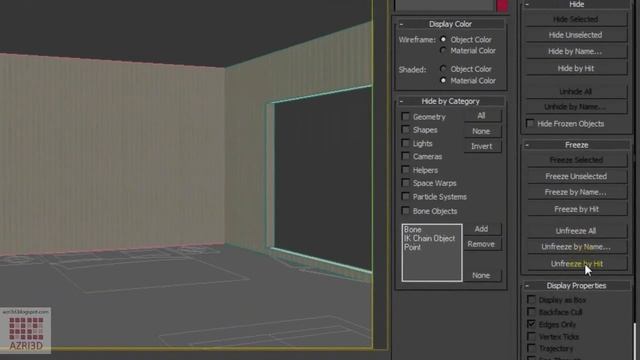This screenshot has width=640, height=360.
Task: Enable Vertex Ticks checkbox
Action: point(531,336)
